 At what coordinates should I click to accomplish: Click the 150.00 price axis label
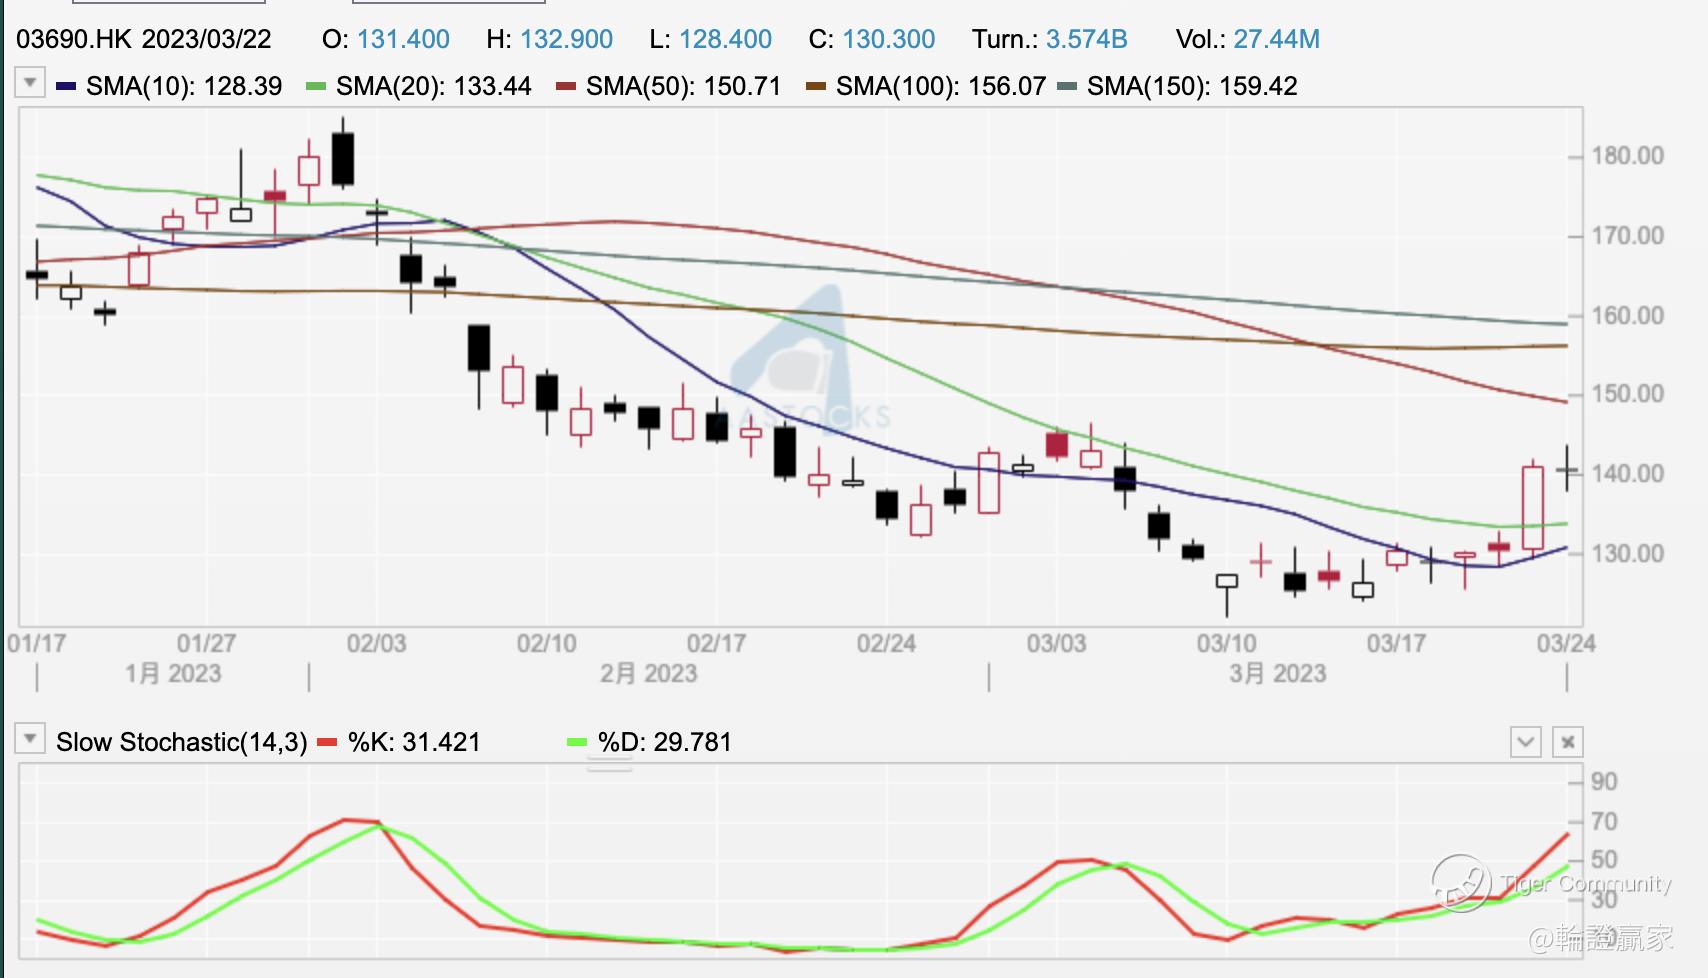click(1628, 394)
